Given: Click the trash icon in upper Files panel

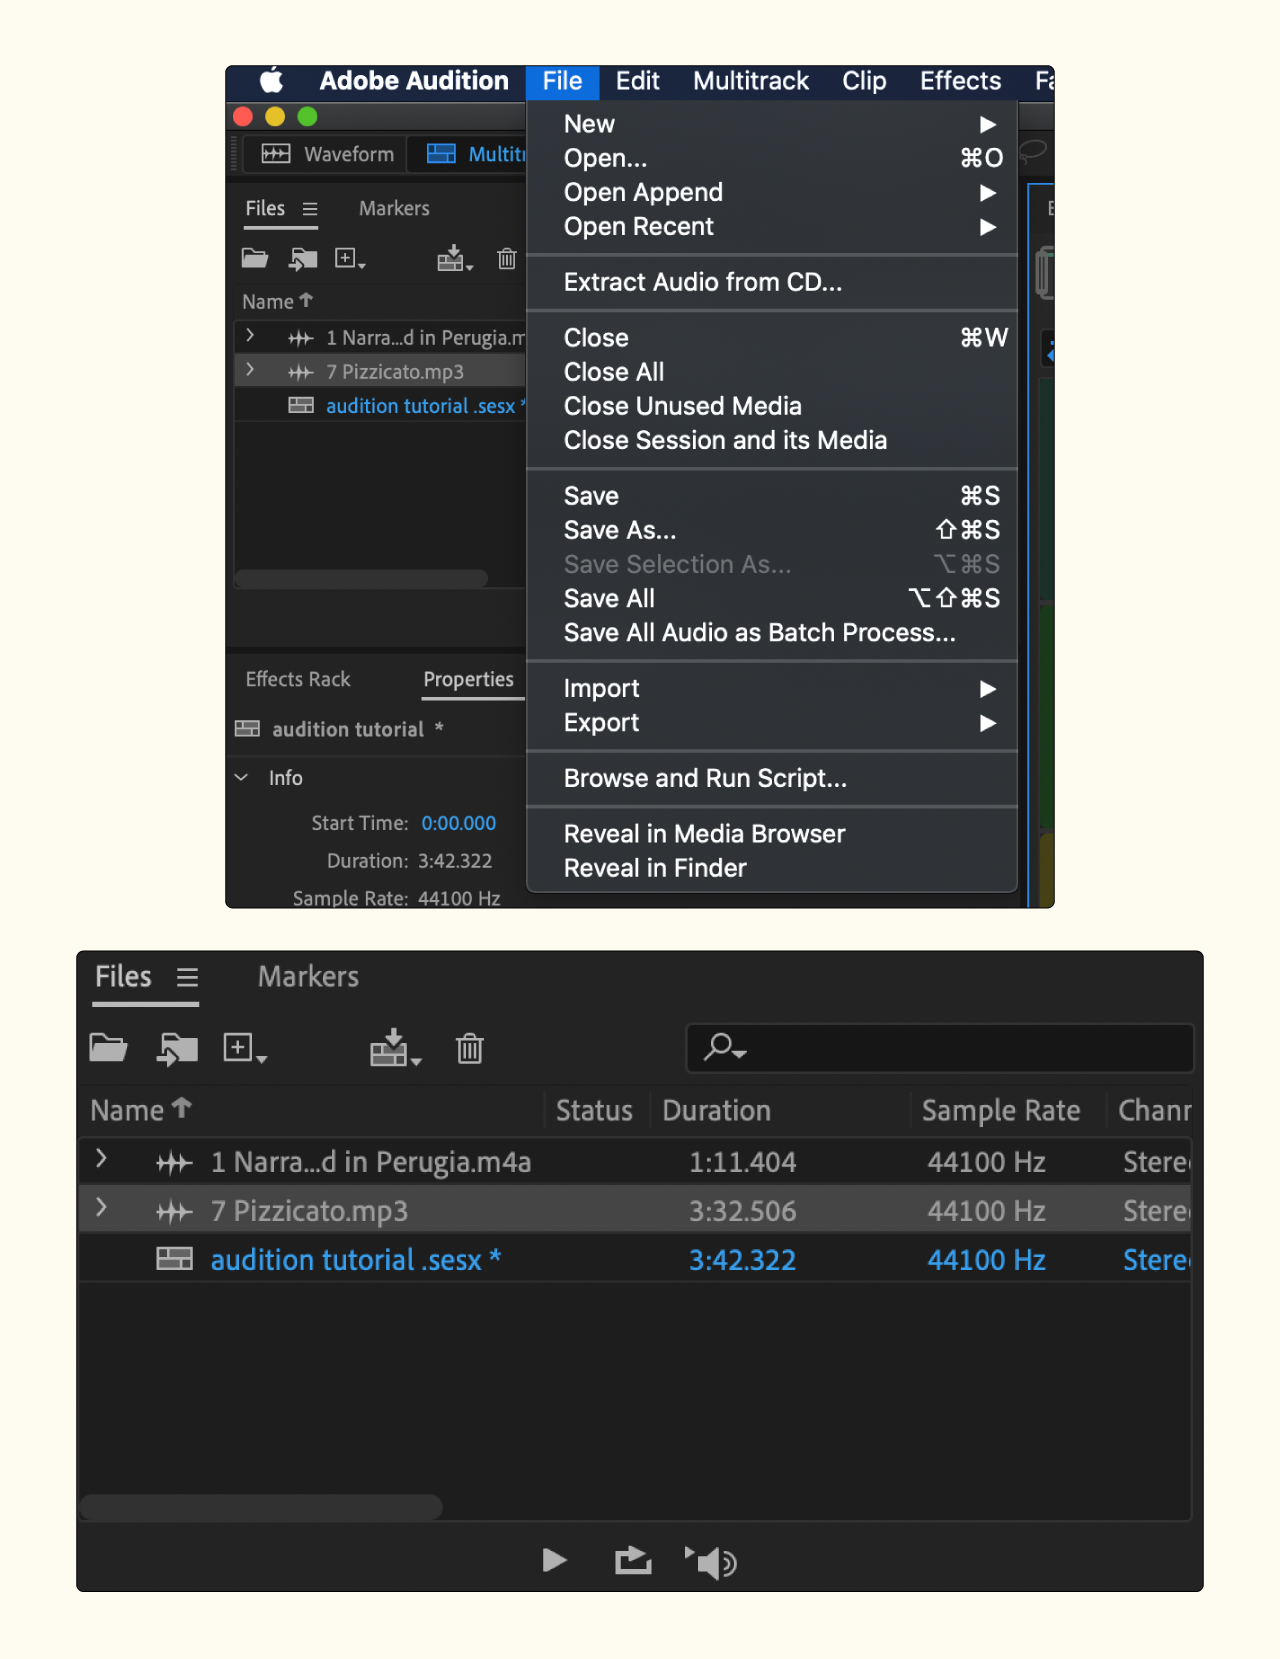Looking at the screenshot, I should point(507,259).
